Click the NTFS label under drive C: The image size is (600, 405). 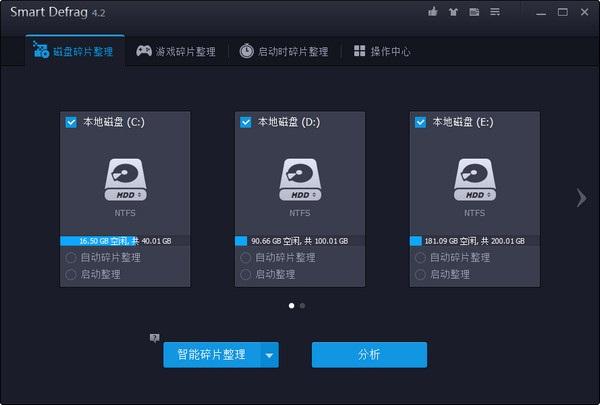coord(125,213)
